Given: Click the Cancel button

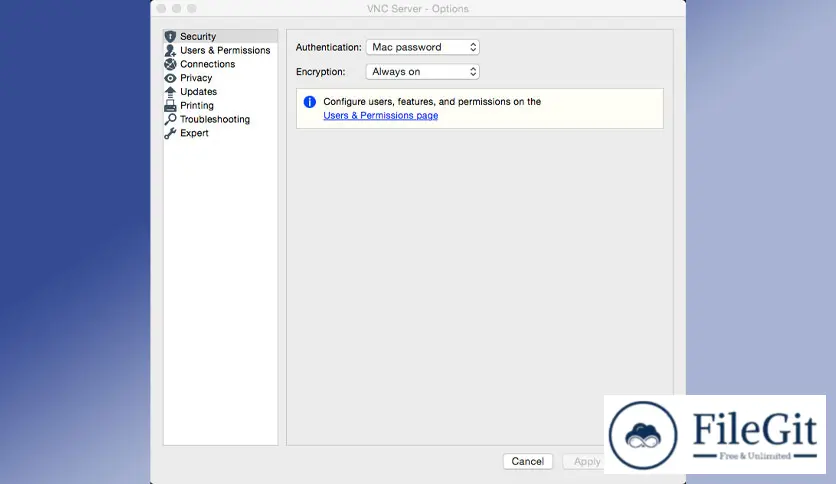Looking at the screenshot, I should (527, 461).
